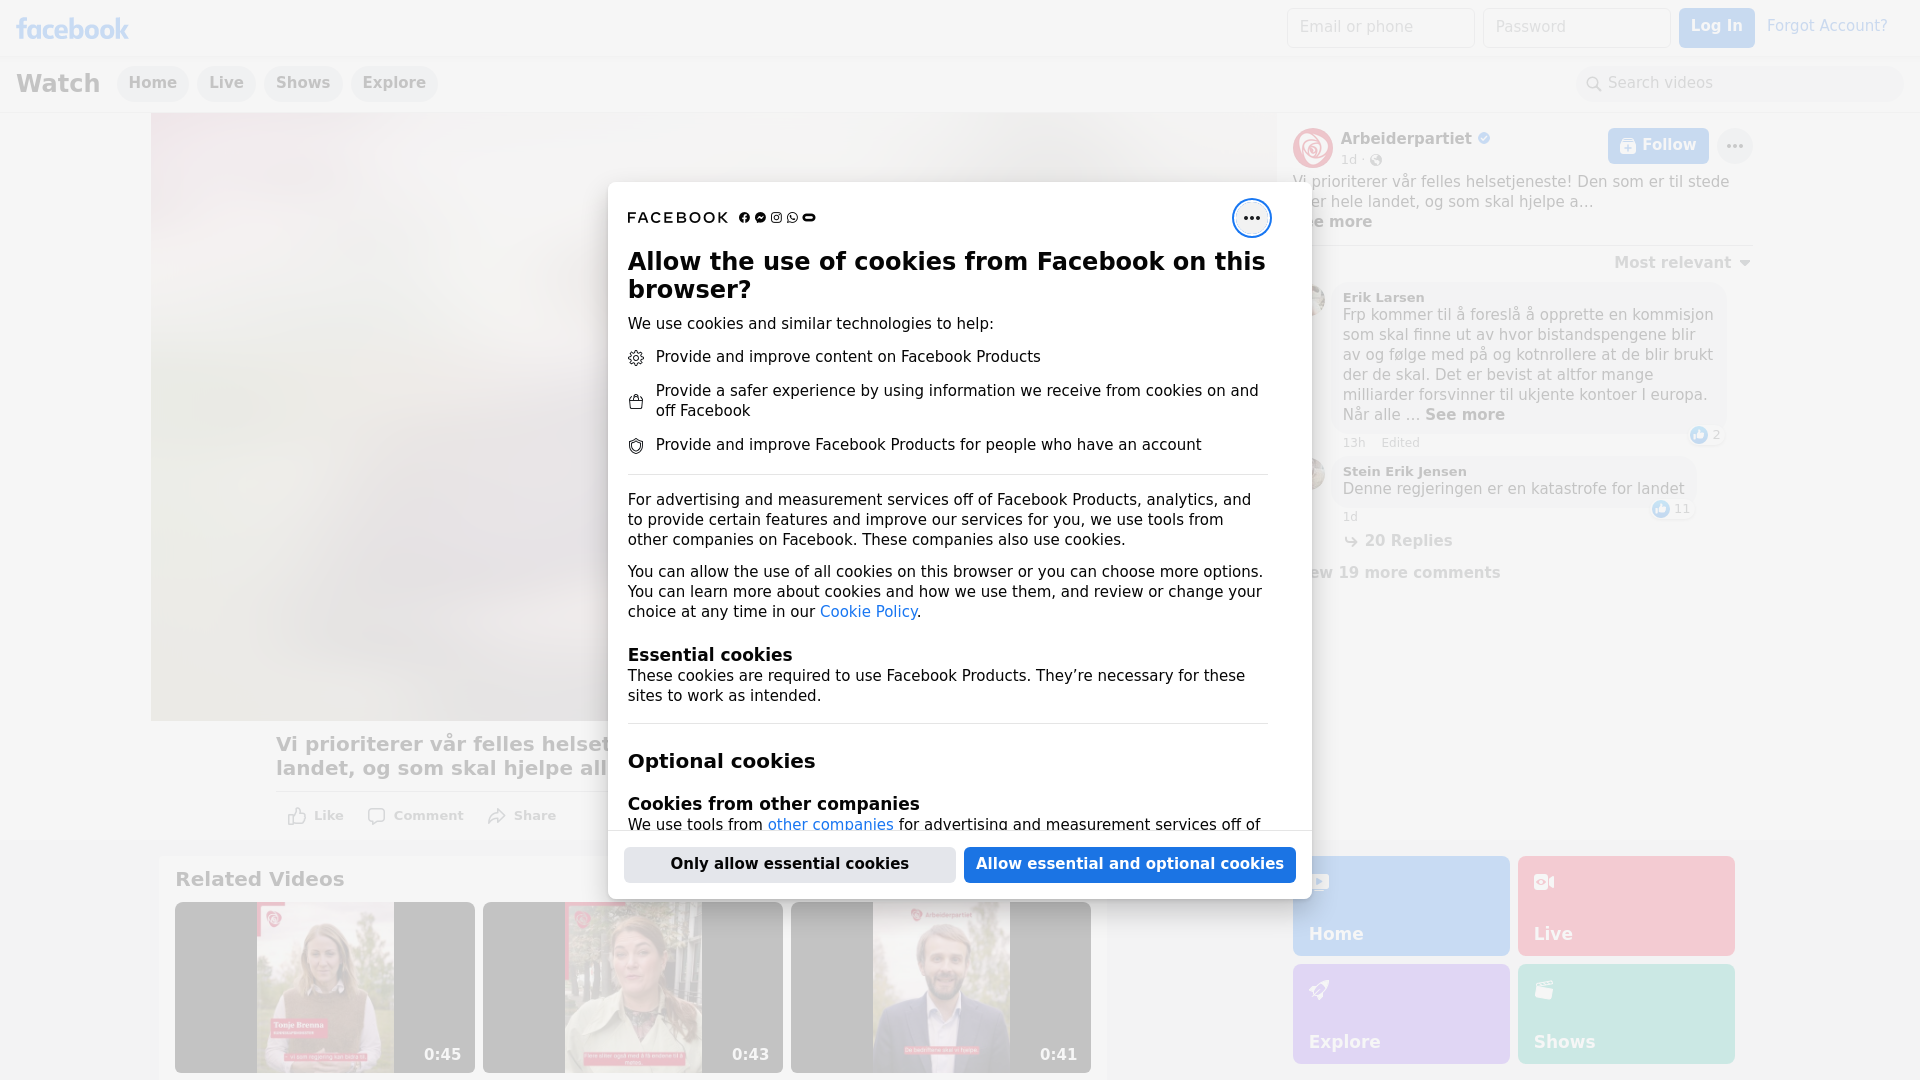Viewport: 1920px width, 1080px height.
Task: Click the Essential cookies heading
Action: (x=709, y=655)
